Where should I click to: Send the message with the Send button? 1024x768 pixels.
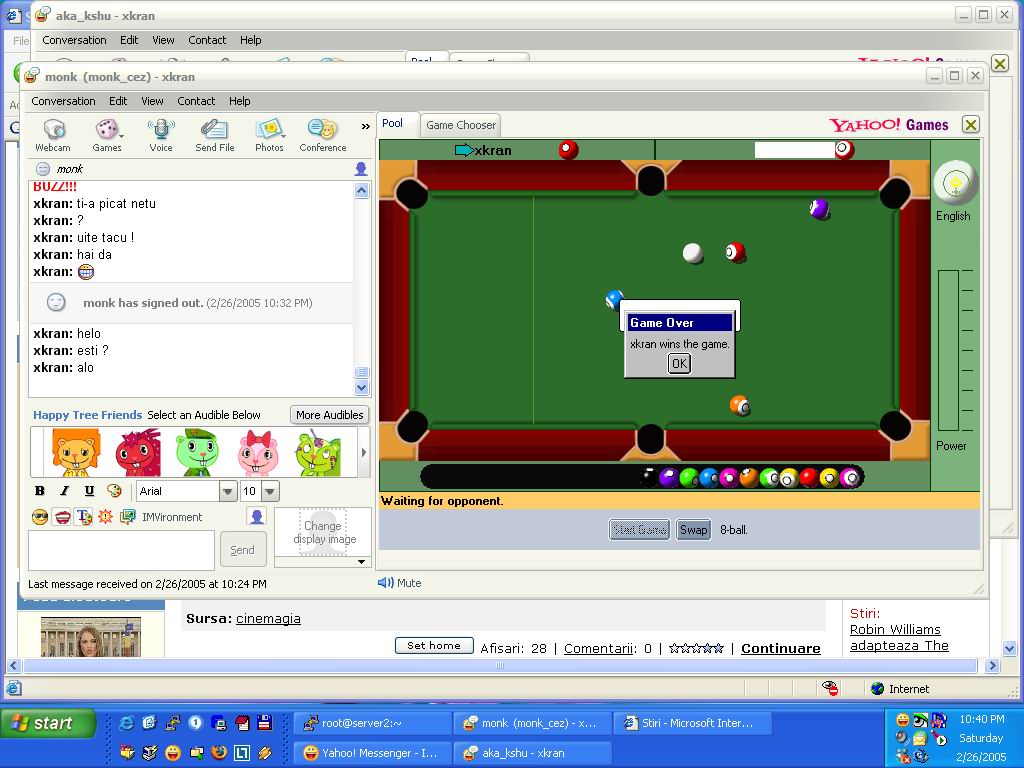point(243,550)
